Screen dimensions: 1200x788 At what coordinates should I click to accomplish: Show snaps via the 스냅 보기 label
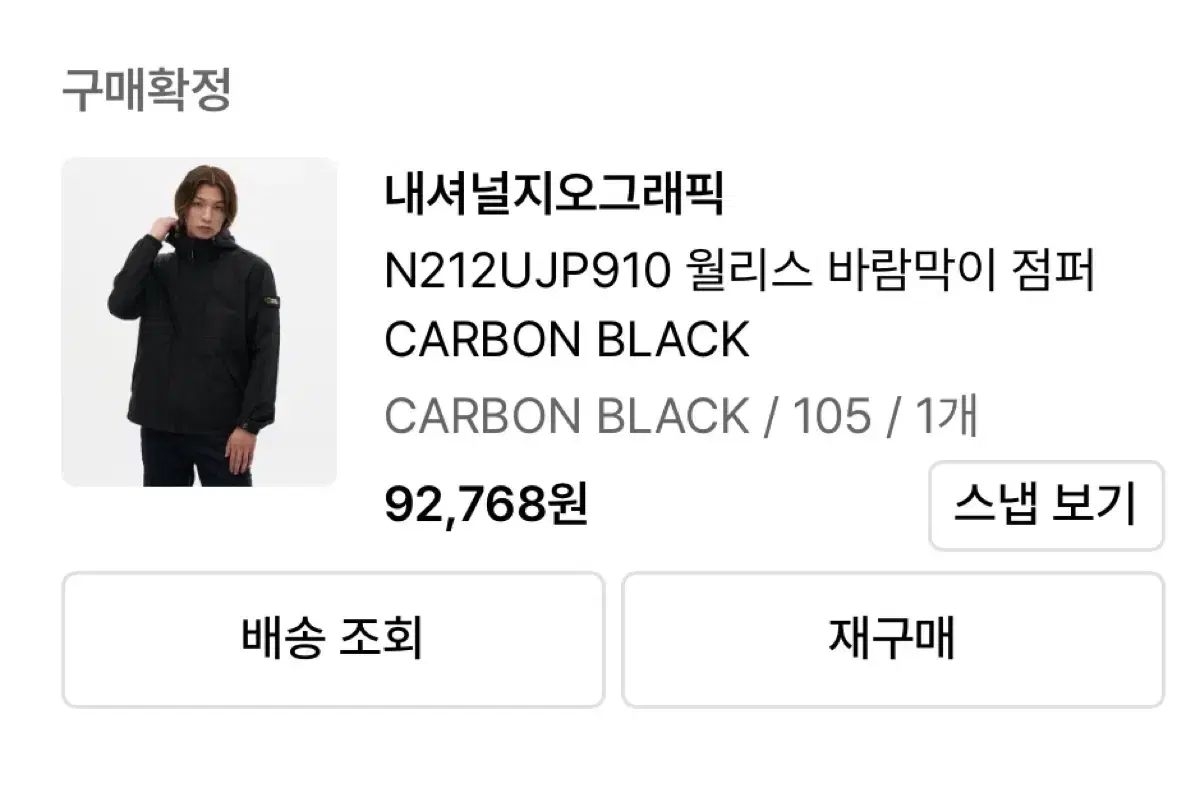click(x=1046, y=505)
